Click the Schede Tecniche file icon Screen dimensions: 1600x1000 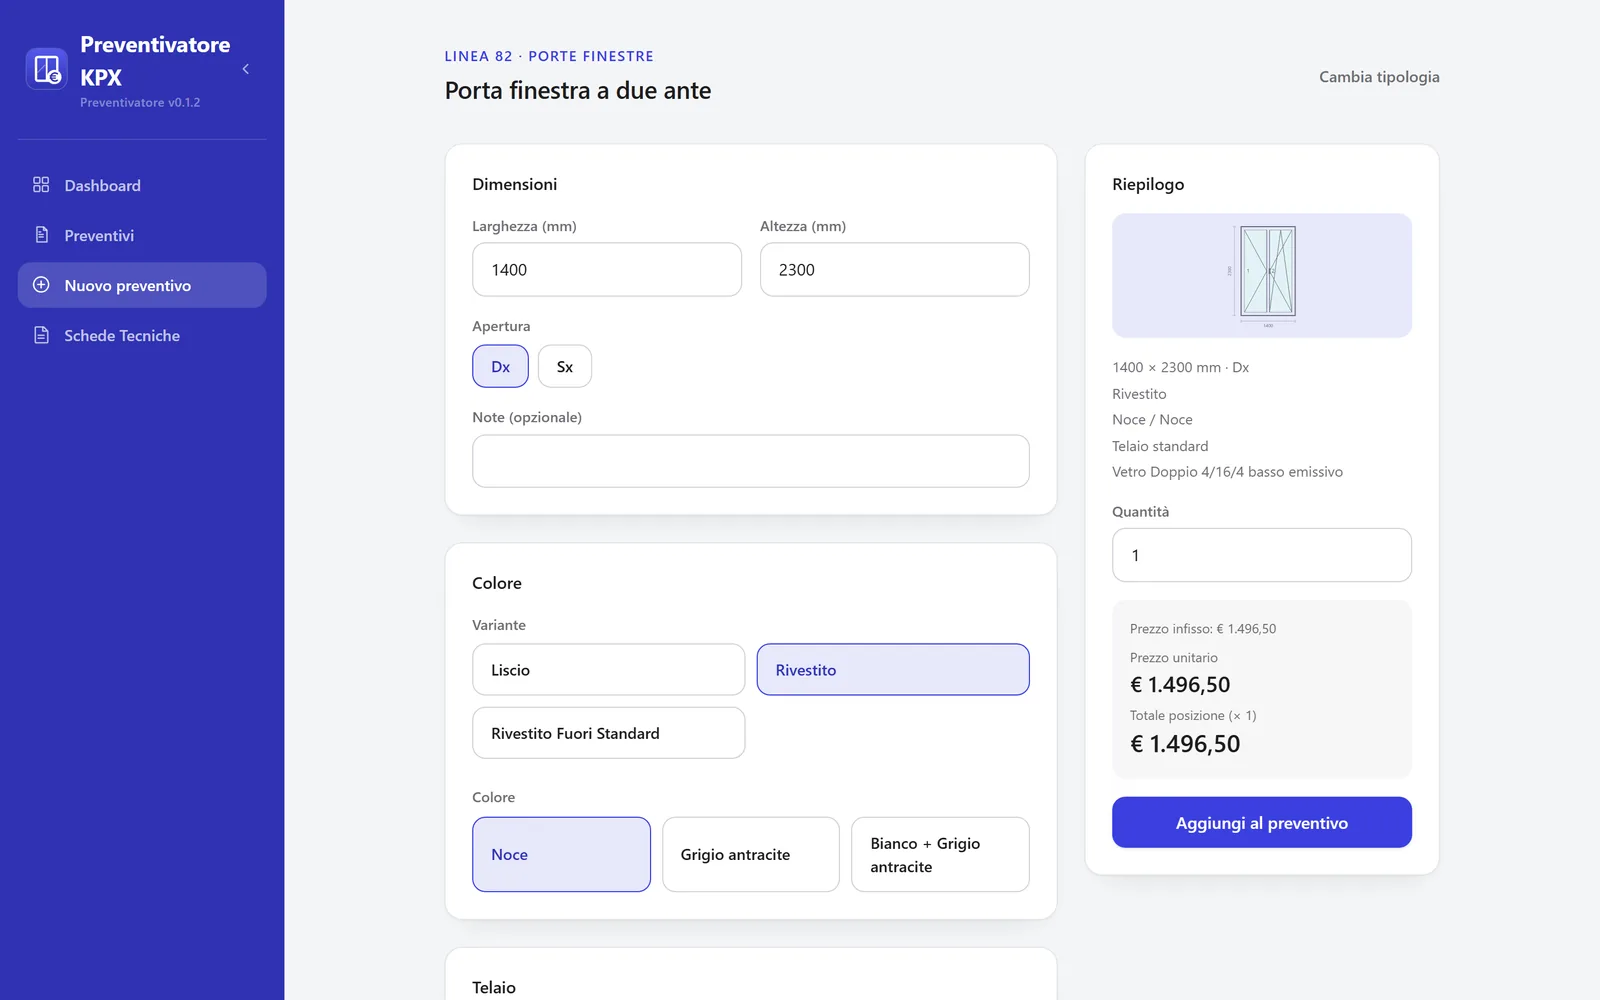pyautogui.click(x=41, y=335)
